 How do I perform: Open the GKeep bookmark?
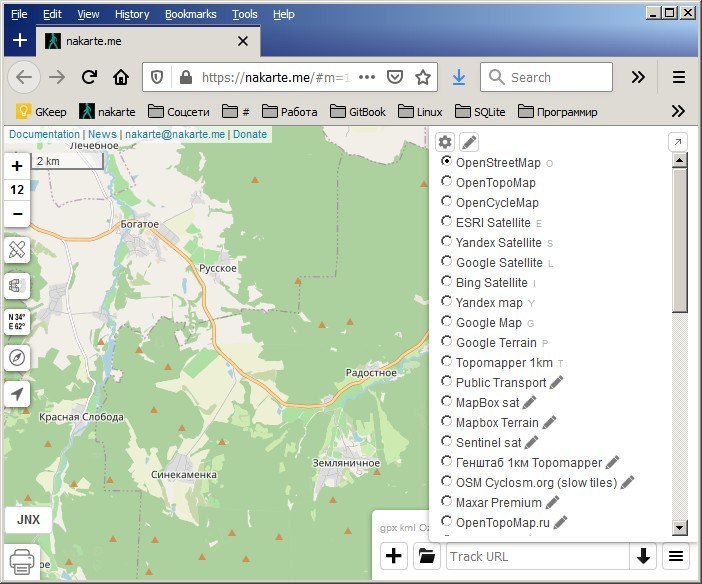[41, 112]
